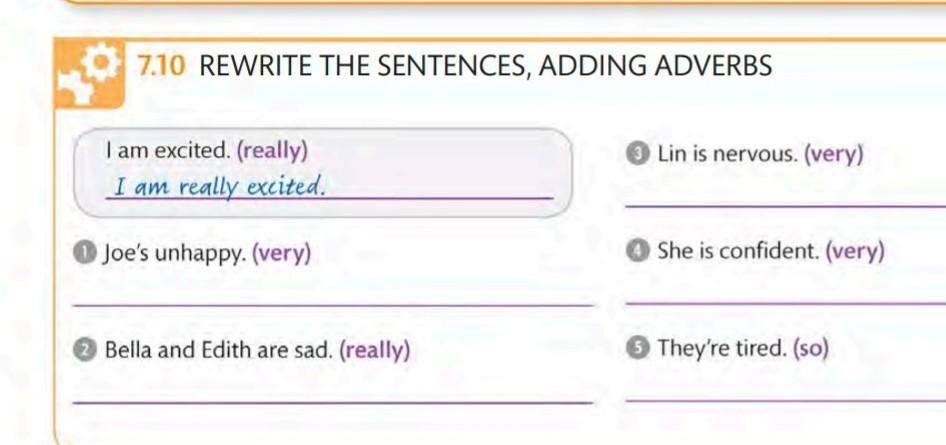Select the answer line under Bella and Edith are sad

[x=332, y=402]
